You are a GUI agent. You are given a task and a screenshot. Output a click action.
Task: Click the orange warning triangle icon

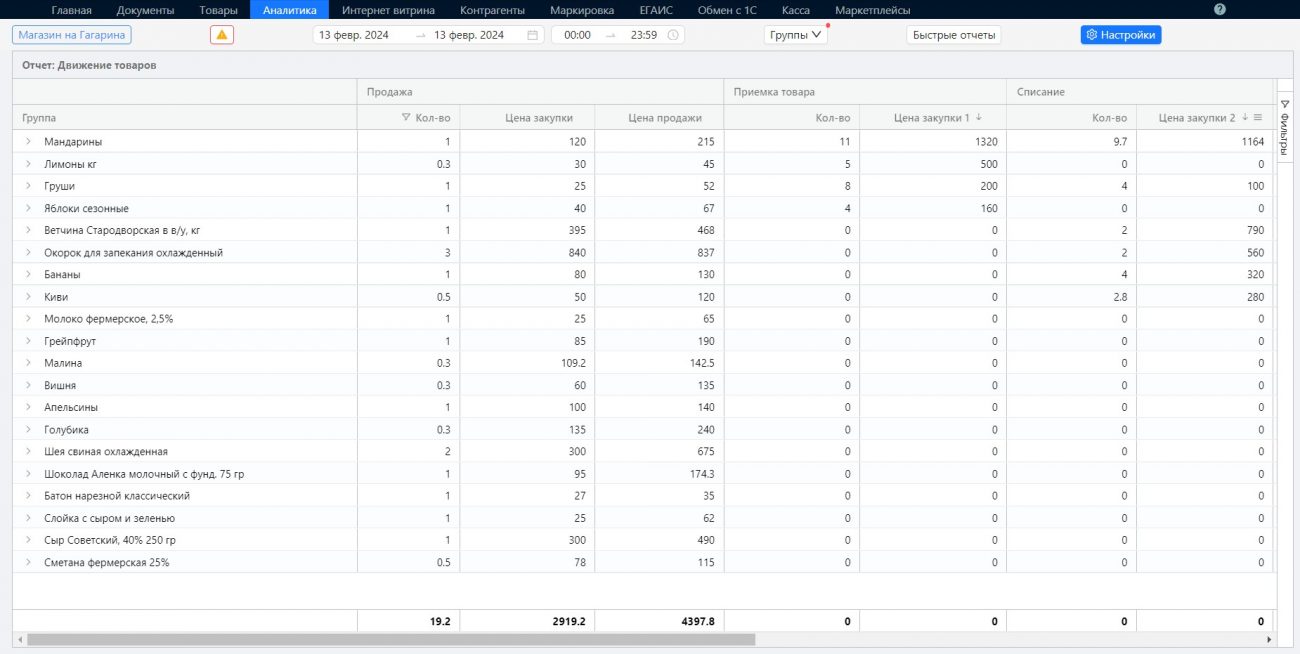(222, 35)
